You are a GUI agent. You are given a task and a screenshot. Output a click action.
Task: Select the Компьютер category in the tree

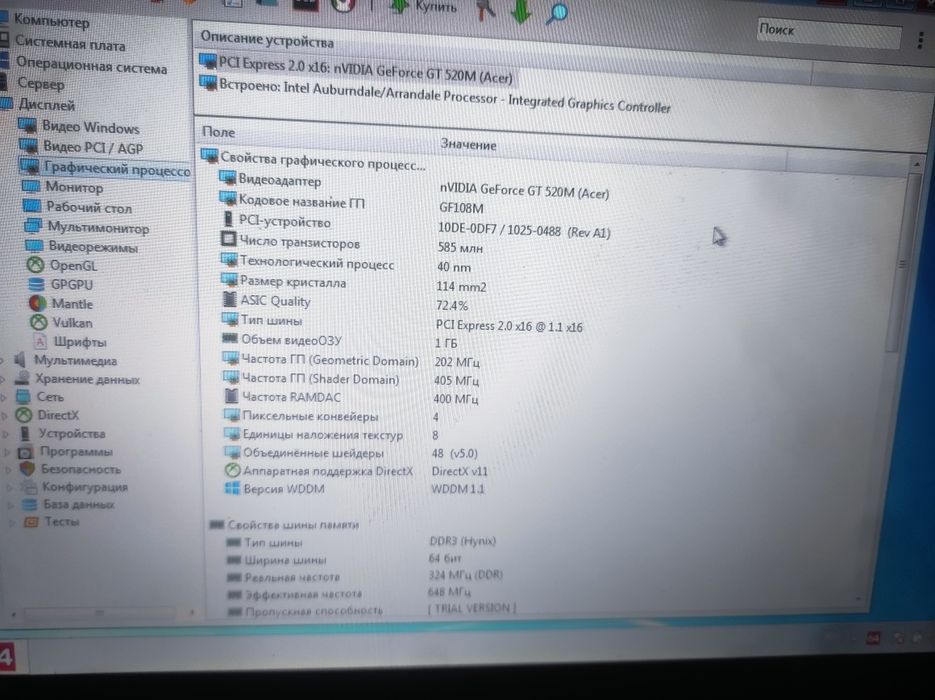tap(51, 21)
